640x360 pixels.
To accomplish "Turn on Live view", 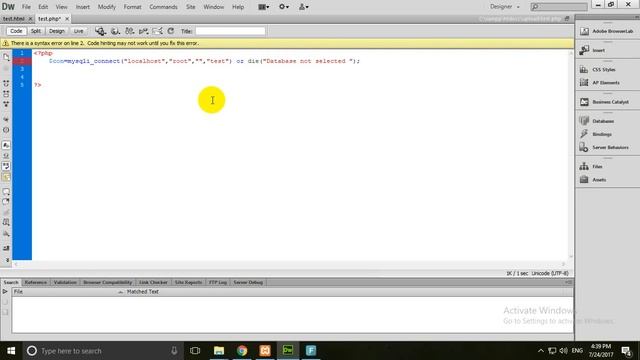I will click(78, 31).
